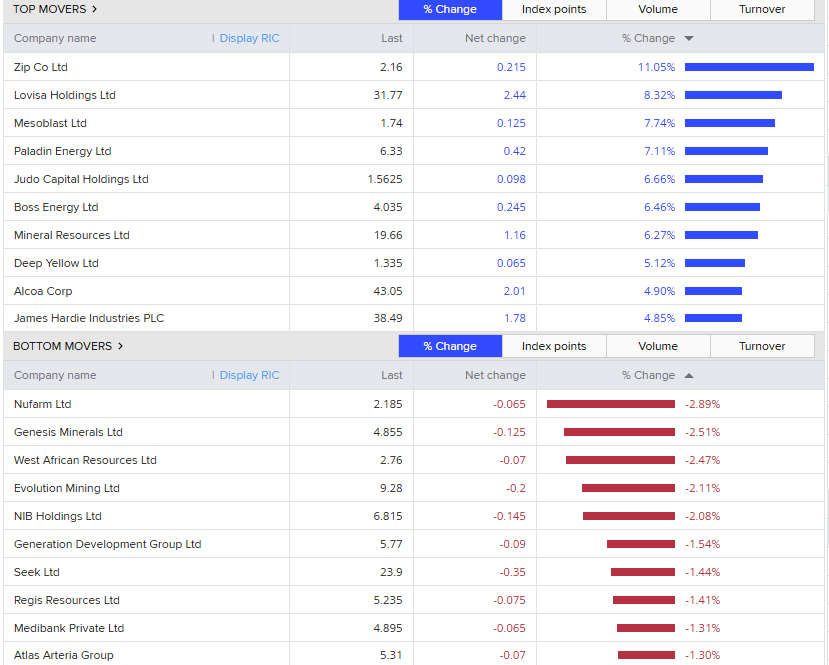Sort Top Movers by Net change column
The height and width of the screenshot is (665, 829).
pyautogui.click(x=495, y=38)
